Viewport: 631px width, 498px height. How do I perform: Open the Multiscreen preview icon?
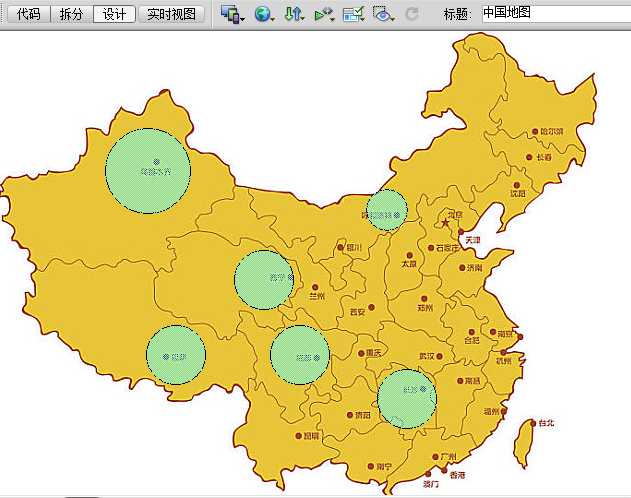[230, 14]
